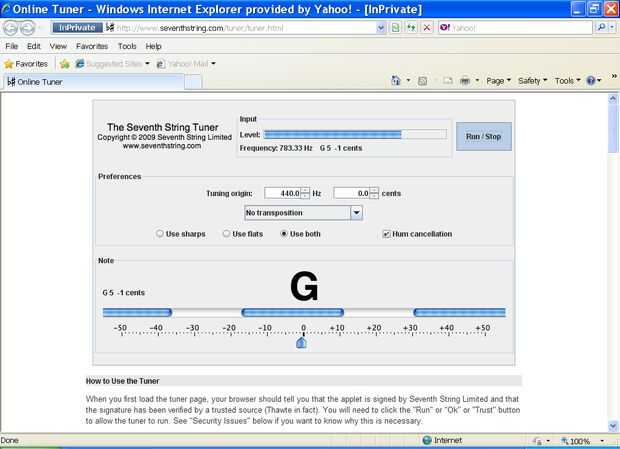Click the protected mode icon in status bar
Viewport: 620px width, 449px height.
[x=537, y=441]
